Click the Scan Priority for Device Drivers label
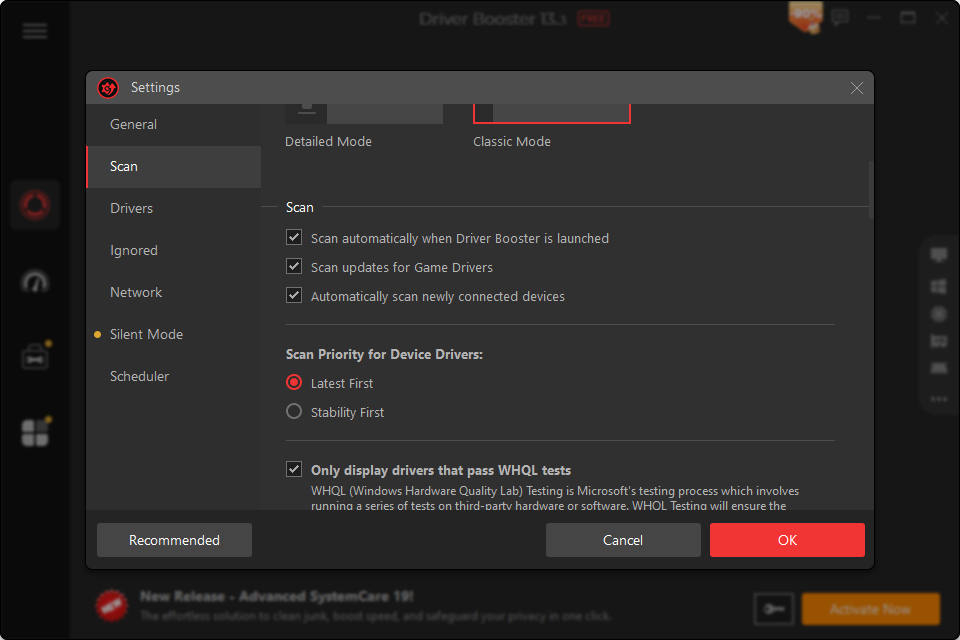The height and width of the screenshot is (640, 960). click(384, 355)
